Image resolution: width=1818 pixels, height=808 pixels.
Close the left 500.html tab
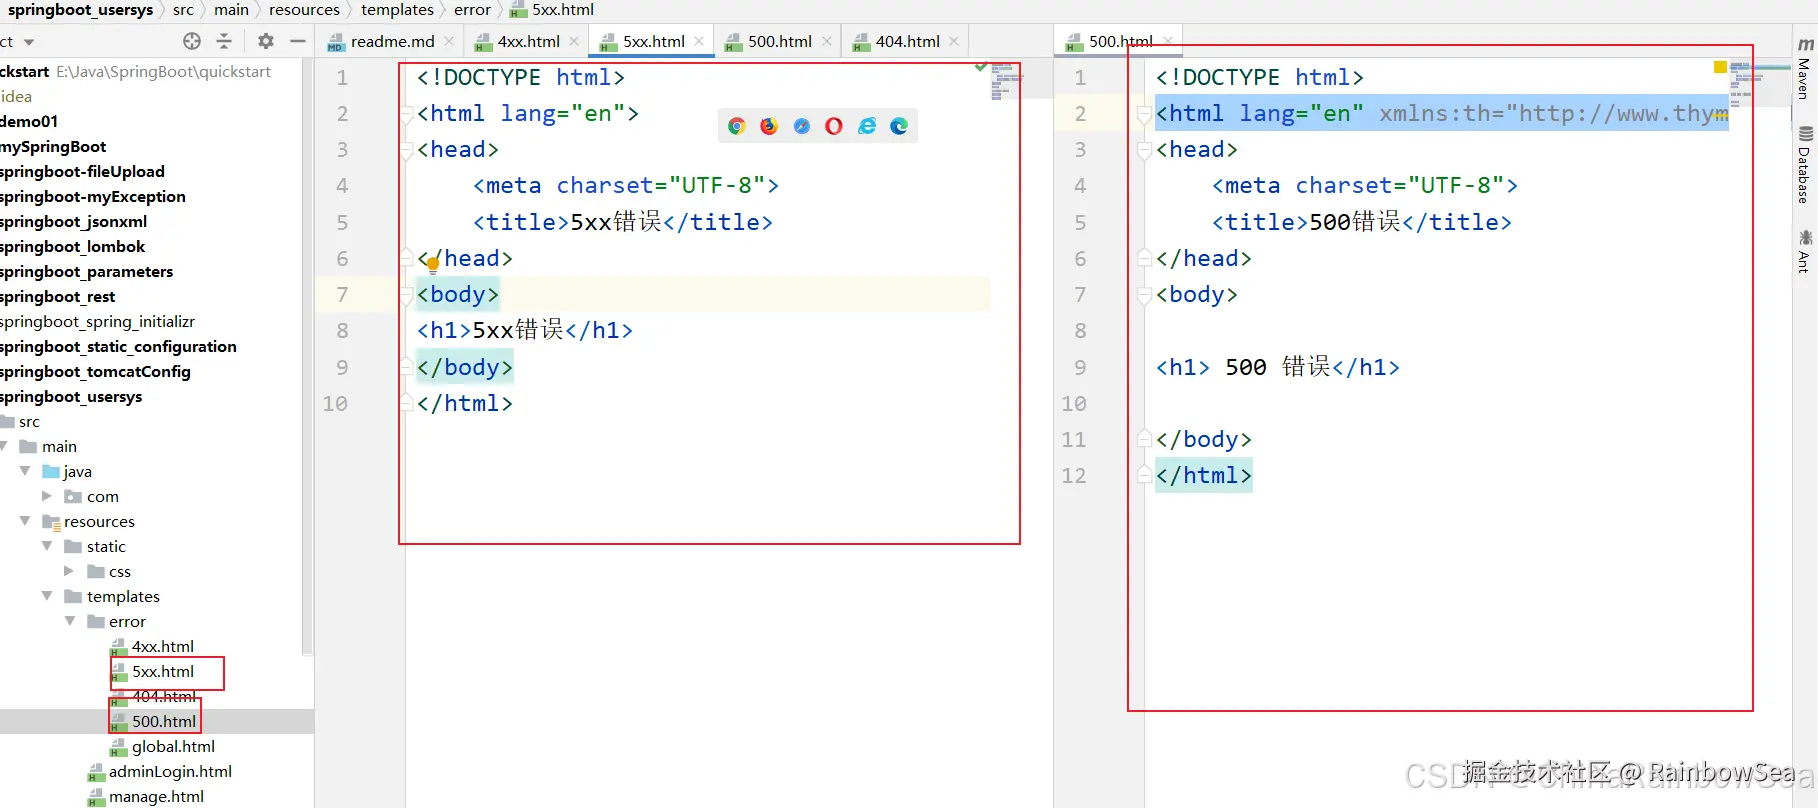(827, 41)
